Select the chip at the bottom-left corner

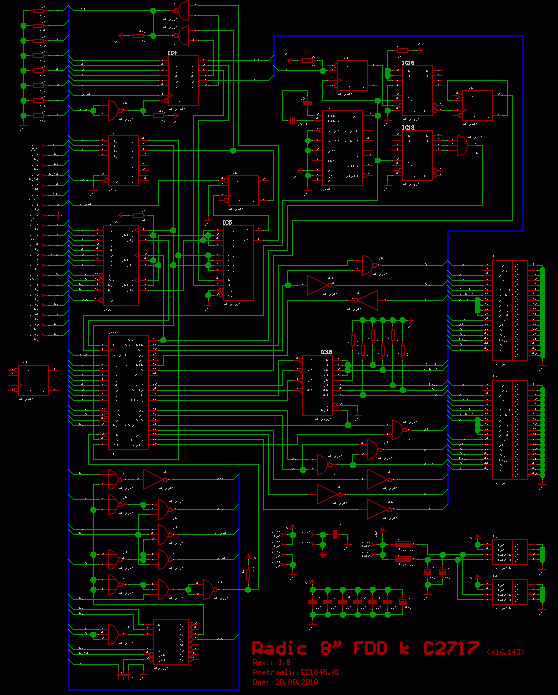[x=171, y=641]
